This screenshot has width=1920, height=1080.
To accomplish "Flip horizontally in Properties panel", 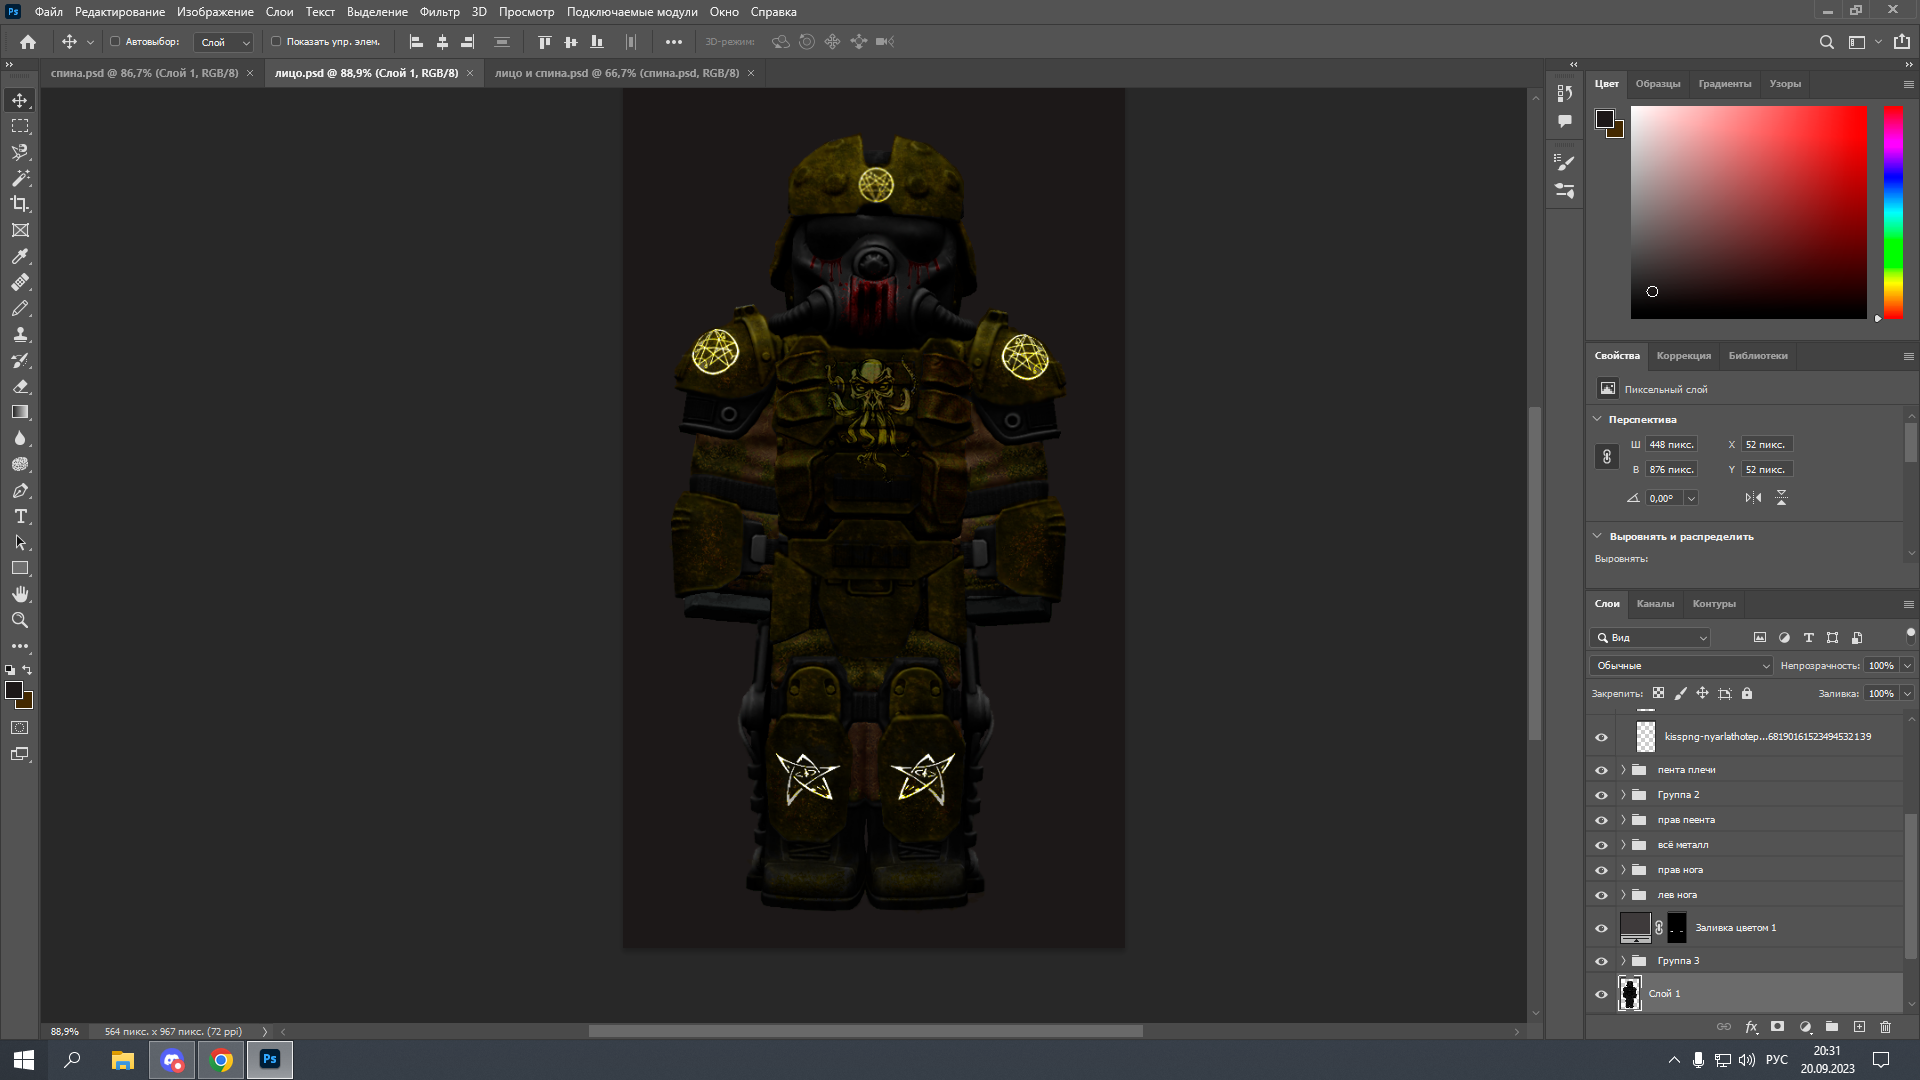I will [1753, 498].
